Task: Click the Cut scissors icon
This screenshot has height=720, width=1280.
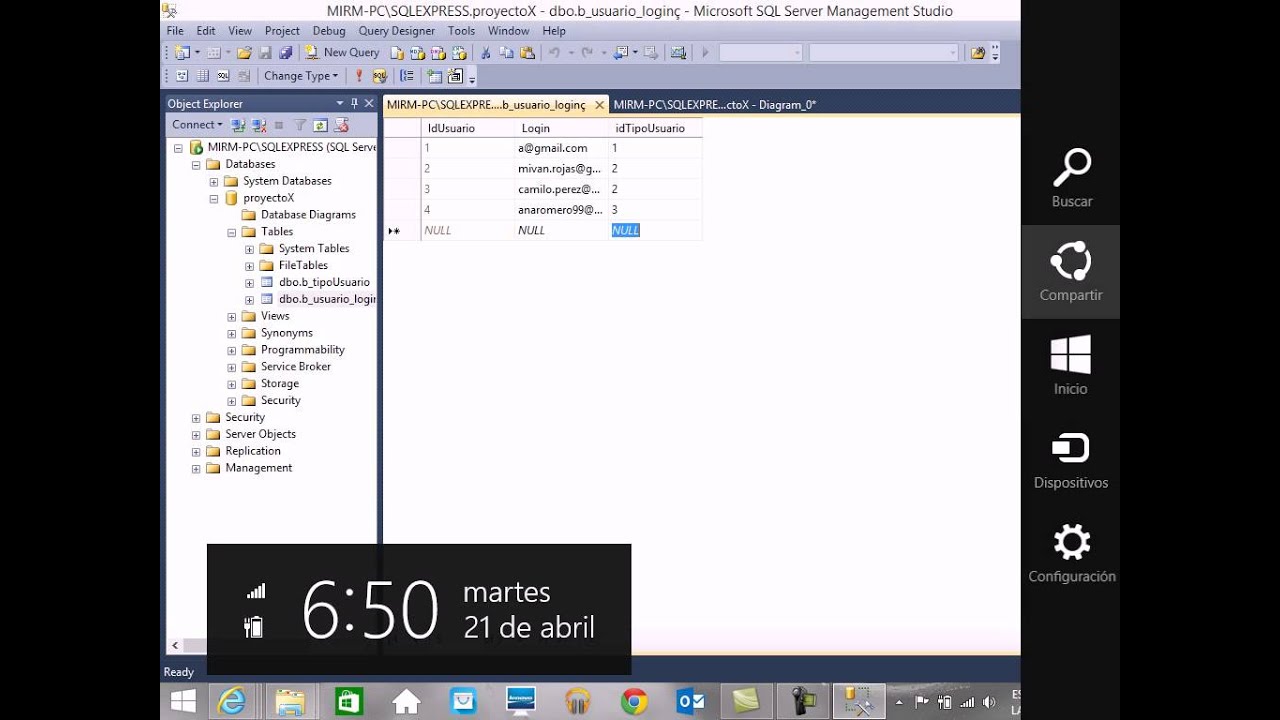Action: pos(485,52)
